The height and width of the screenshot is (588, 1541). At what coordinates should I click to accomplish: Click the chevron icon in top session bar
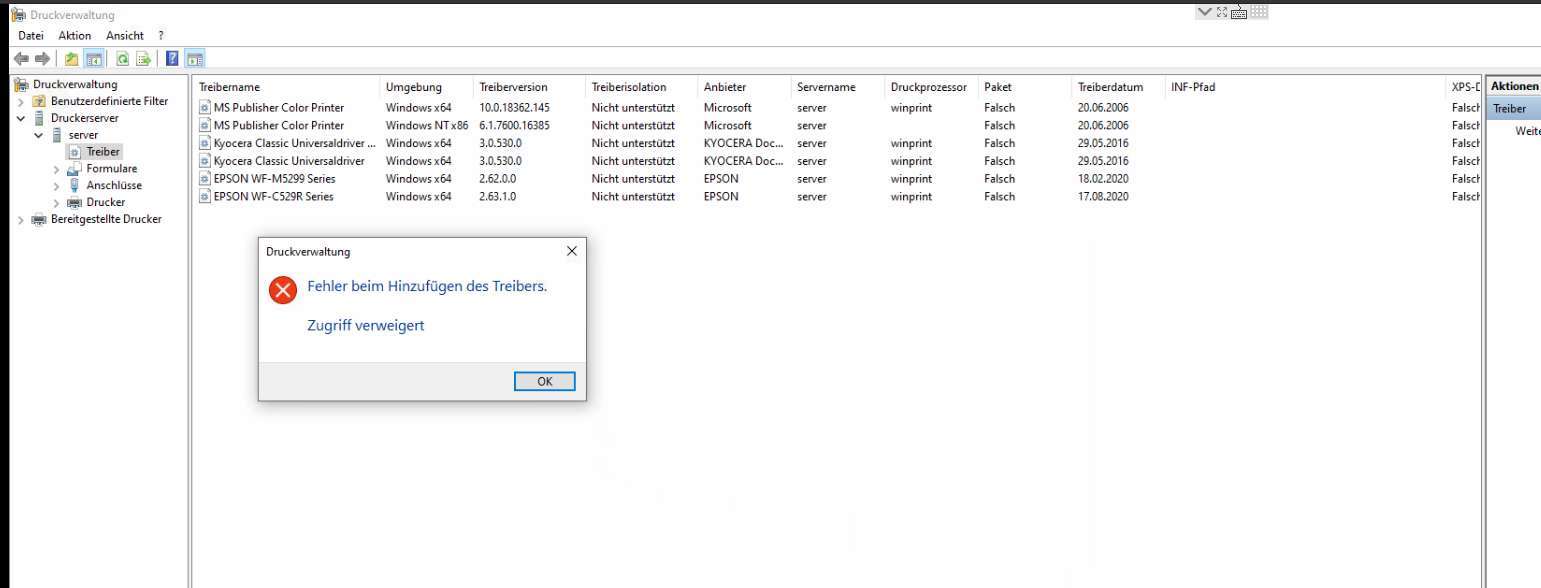(x=1203, y=12)
